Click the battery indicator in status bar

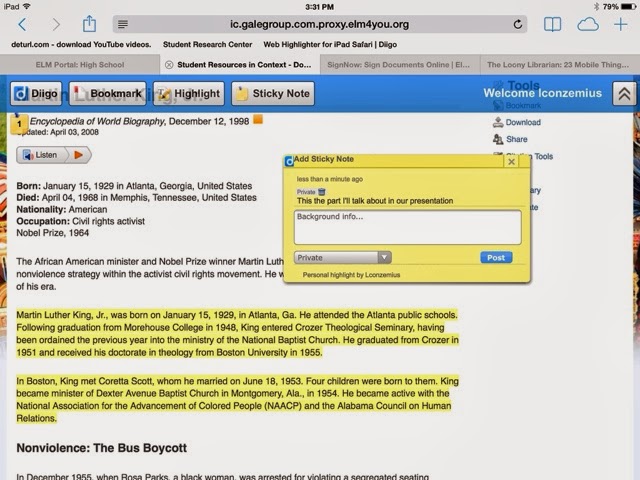[629, 7]
